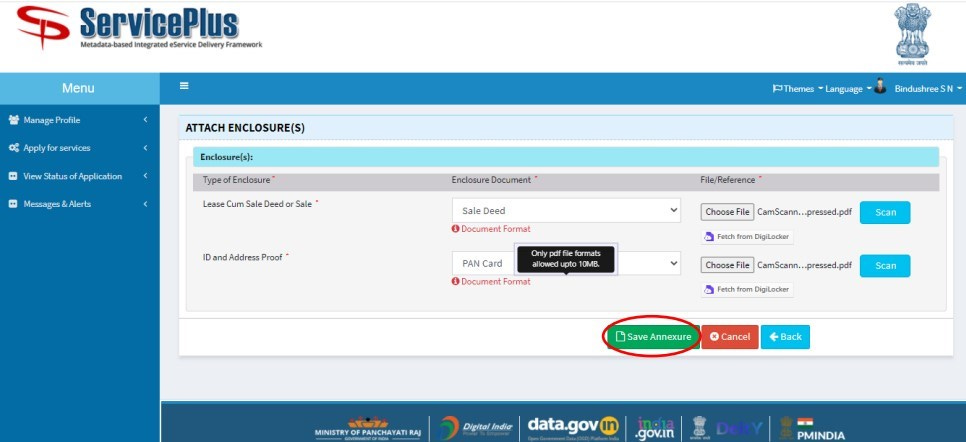Click the Enclosure Document column header
Image resolution: width=966 pixels, height=442 pixels.
click(491, 180)
